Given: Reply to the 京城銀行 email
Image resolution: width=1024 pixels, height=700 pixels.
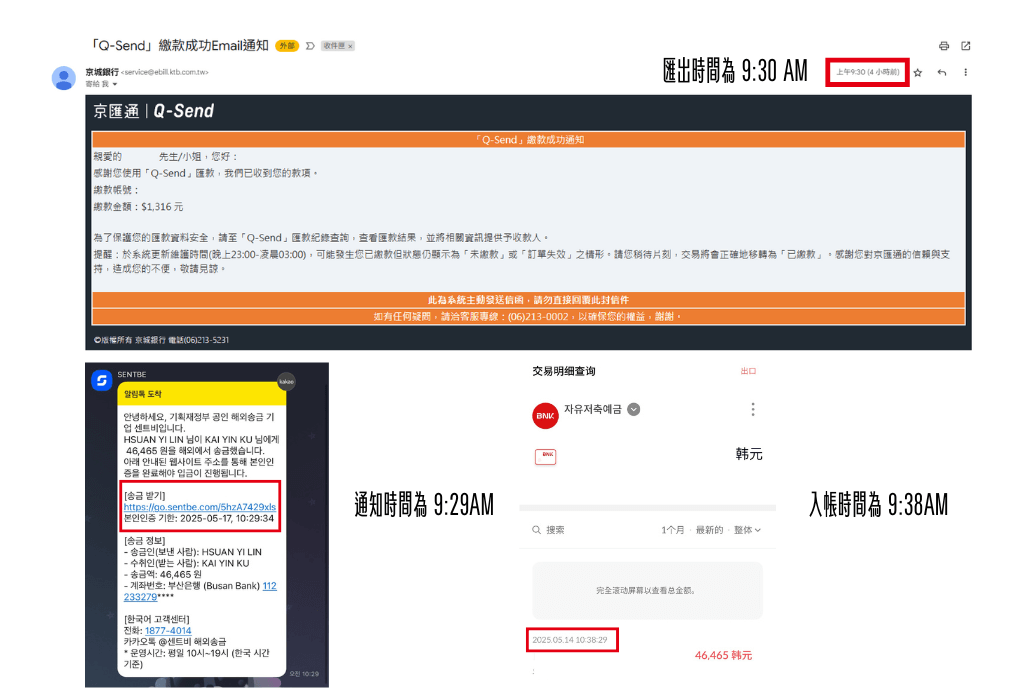Looking at the screenshot, I should coord(942,72).
